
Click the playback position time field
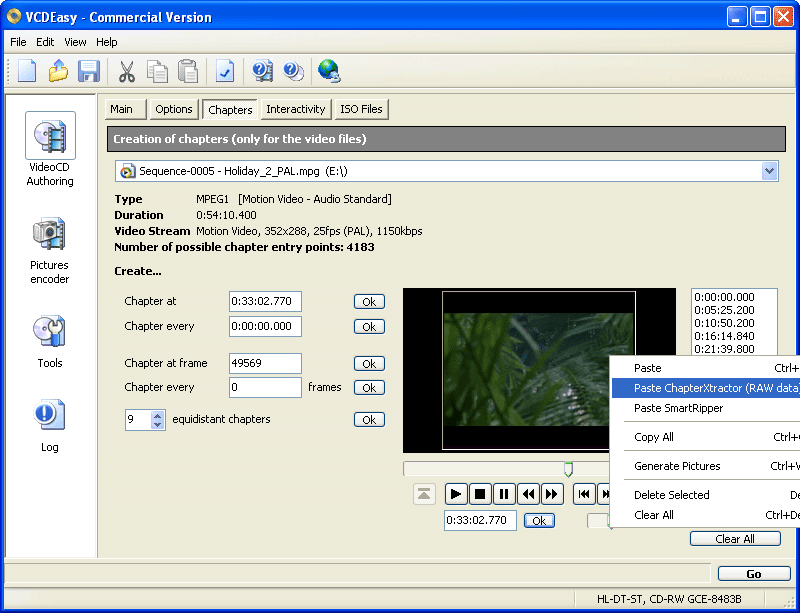(x=480, y=521)
